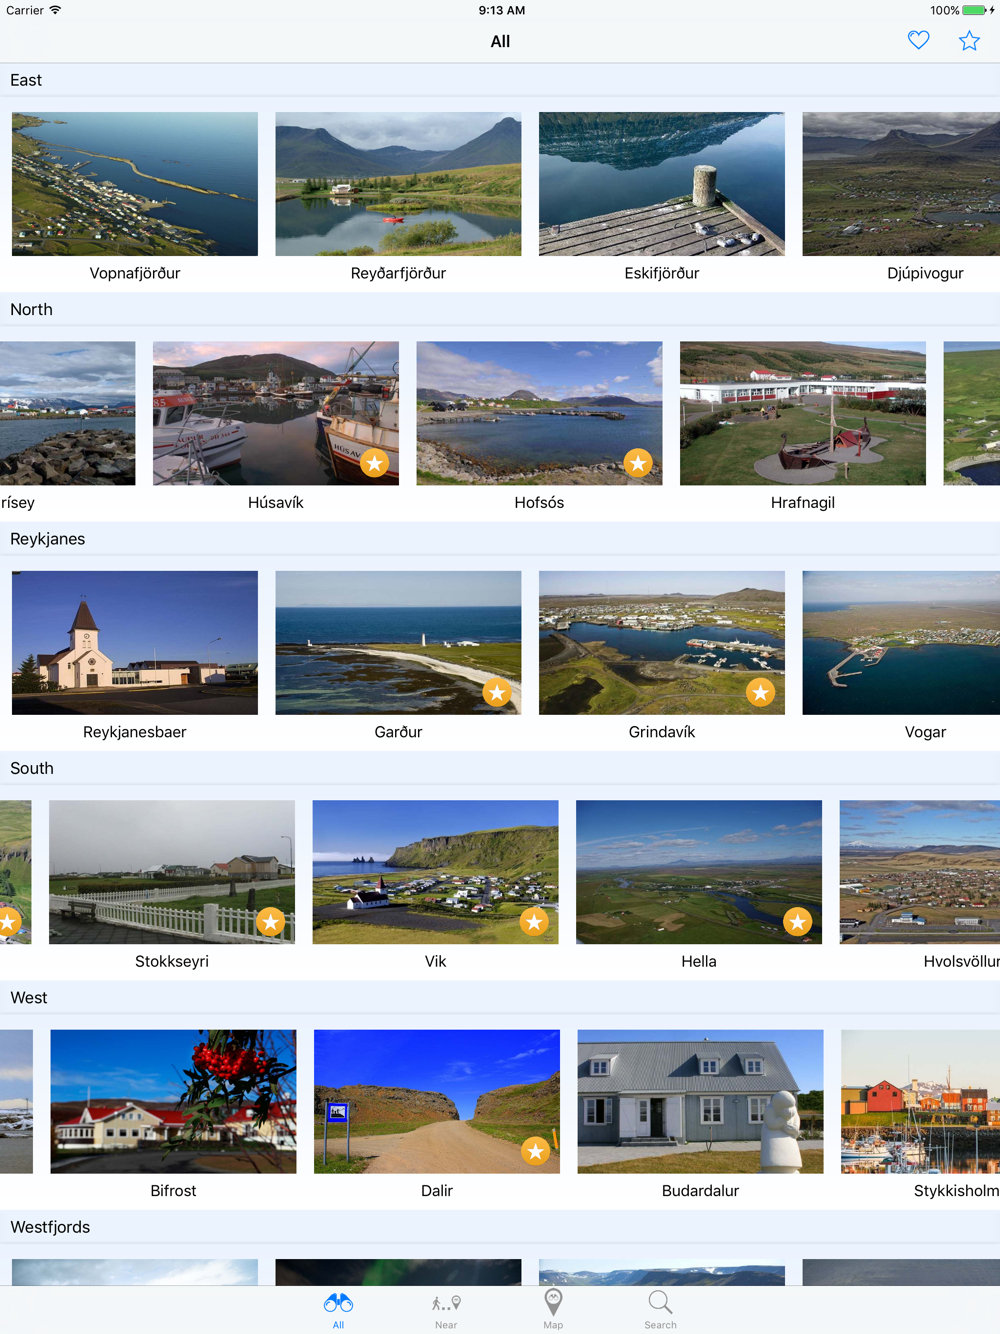Open the Vopnafjörður thumbnail
Viewport: 1000px width, 1334px height.
pyautogui.click(x=135, y=184)
